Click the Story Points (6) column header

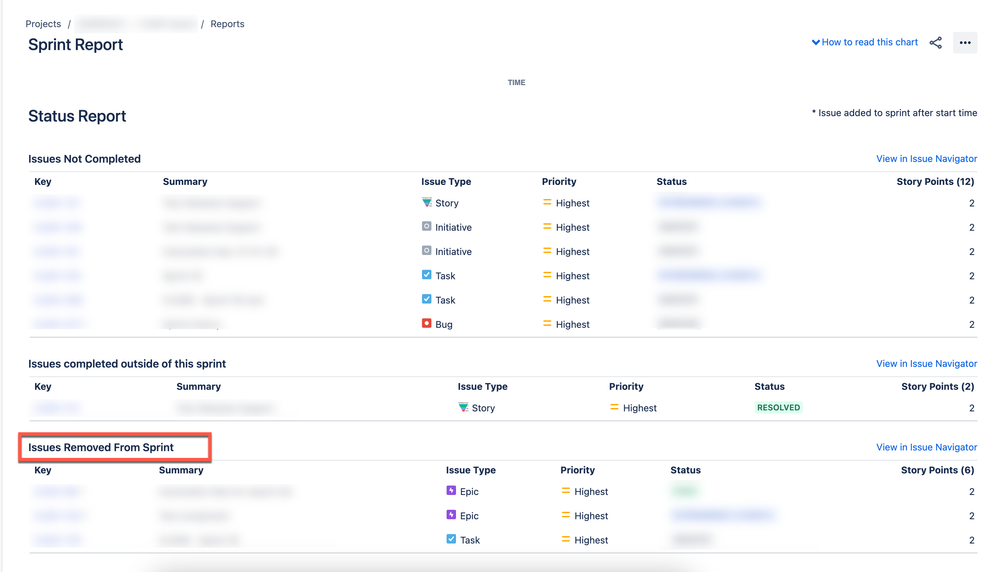tap(937, 470)
